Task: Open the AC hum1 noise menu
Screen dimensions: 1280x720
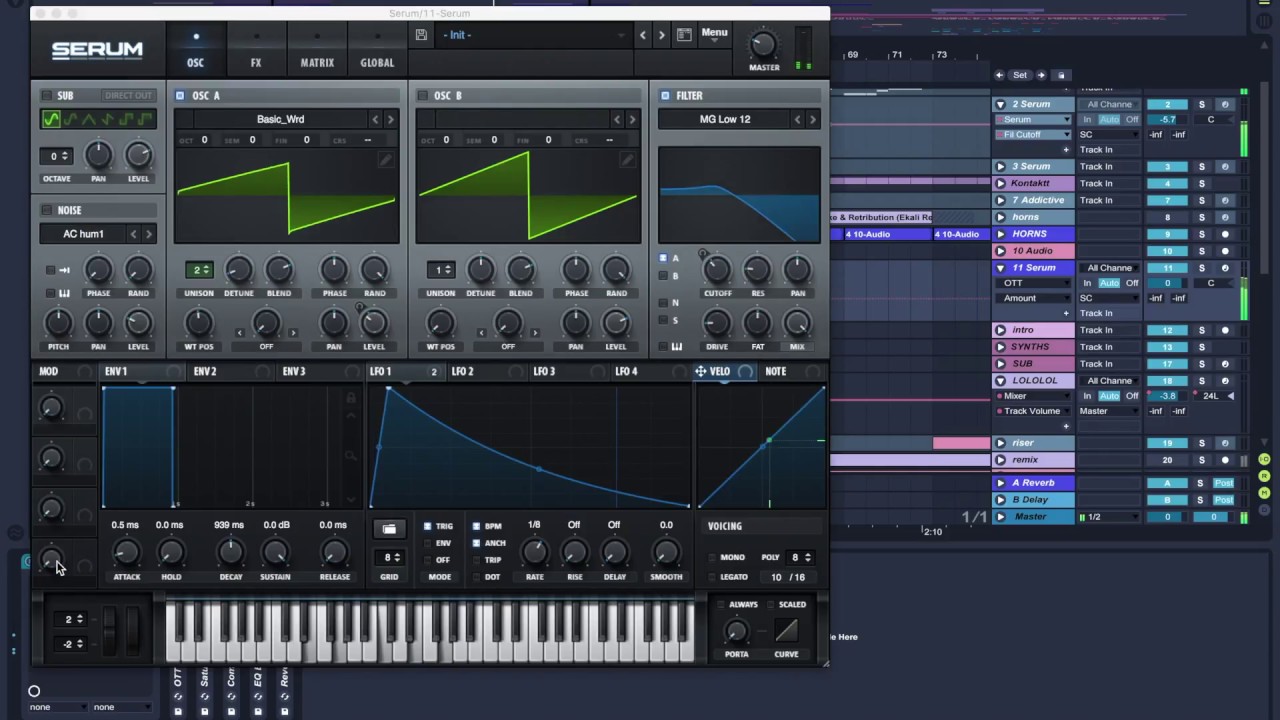Action: click(83, 234)
